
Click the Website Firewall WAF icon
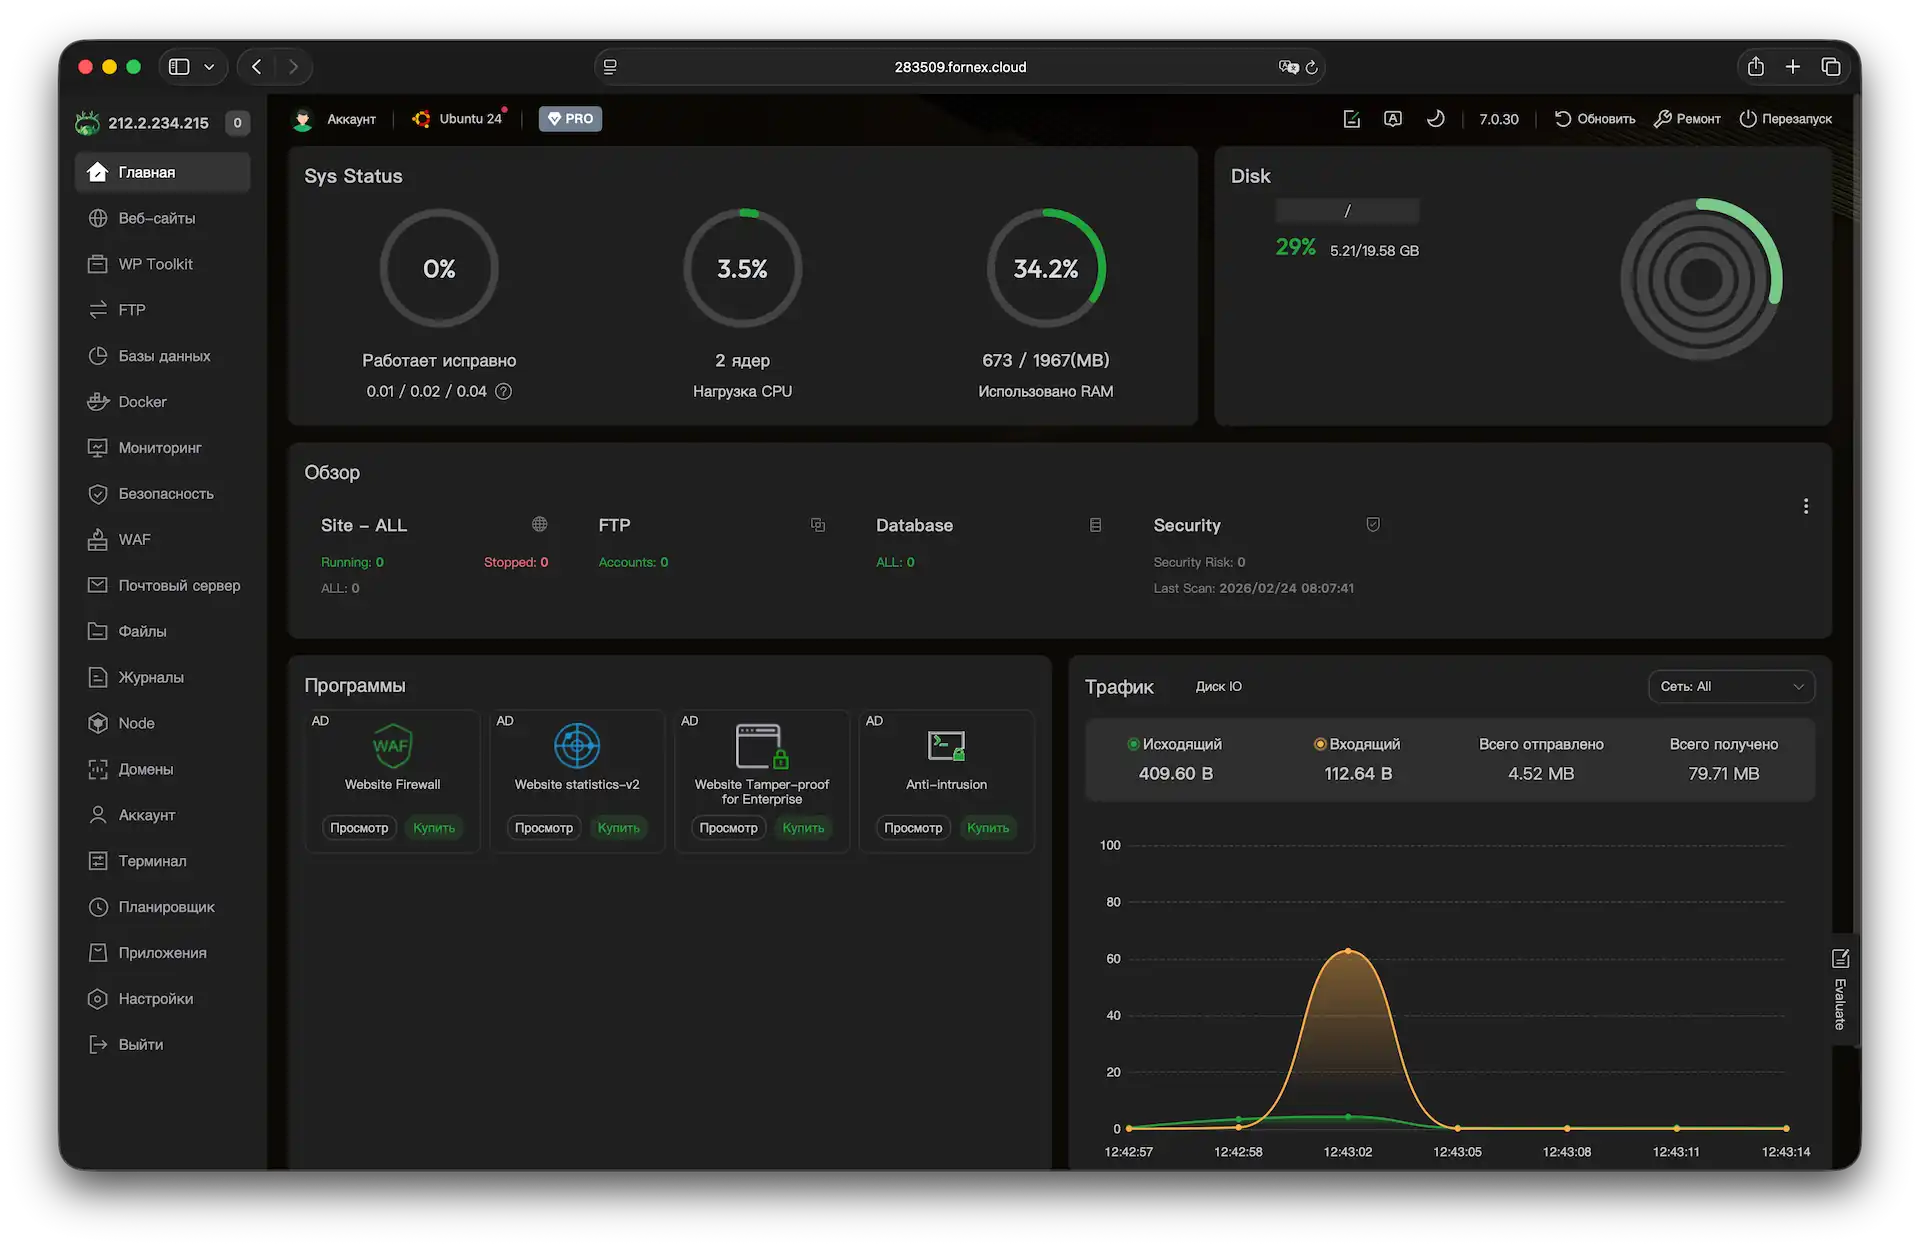coord(392,746)
